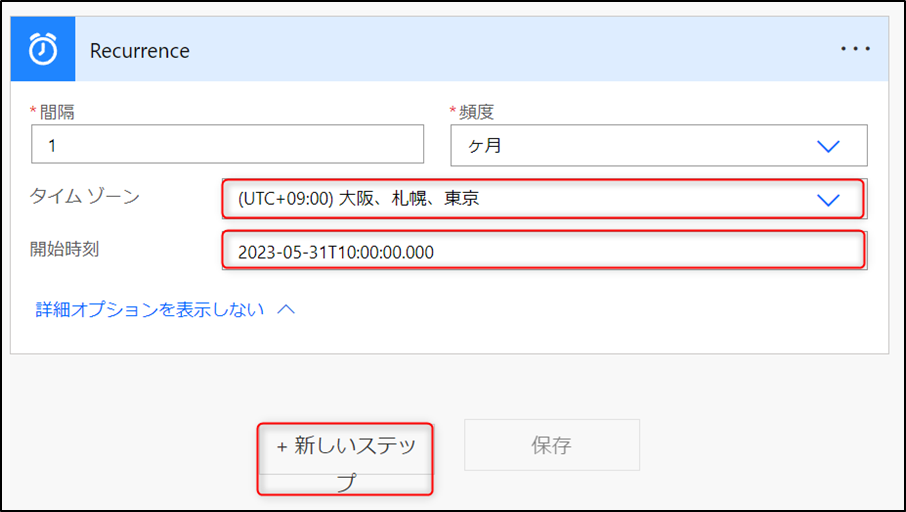
Task: Open the Recurrence card ellipsis menu
Action: tap(855, 49)
